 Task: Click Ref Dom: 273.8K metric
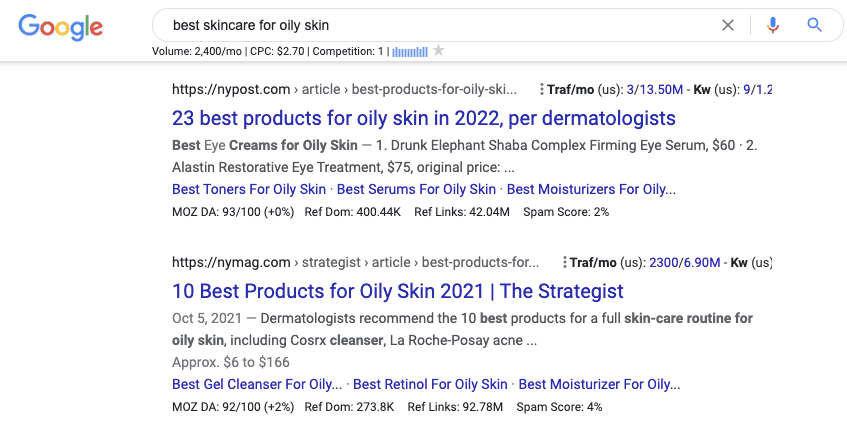(x=349, y=407)
